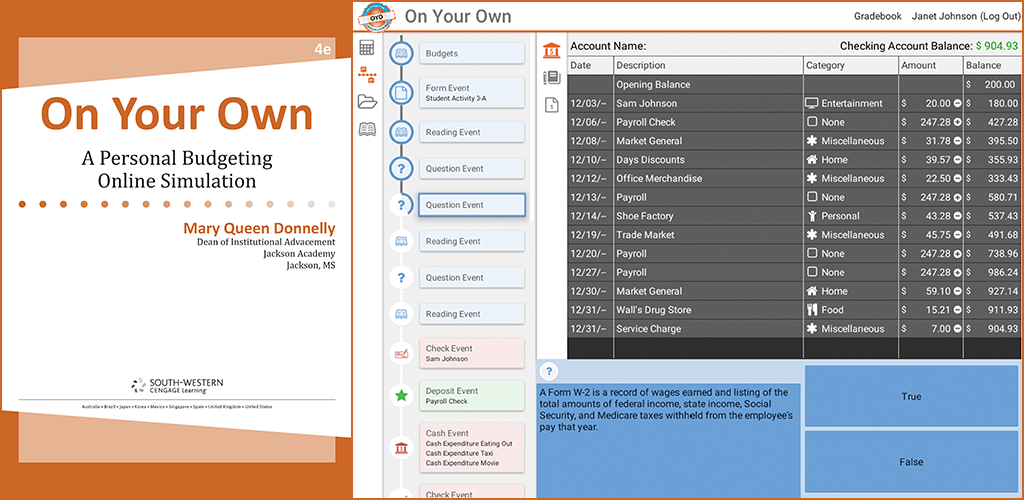Open Form Event Student Activity 3-A
This screenshot has height=500, width=1024.
pos(472,93)
